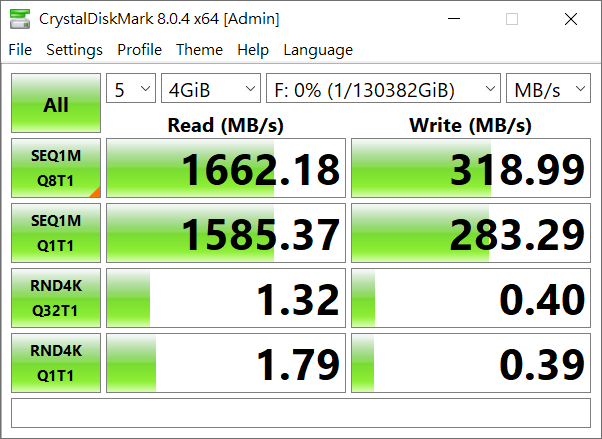Start the SEQ1M Q8T1 test
The image size is (602, 439).
tap(56, 168)
